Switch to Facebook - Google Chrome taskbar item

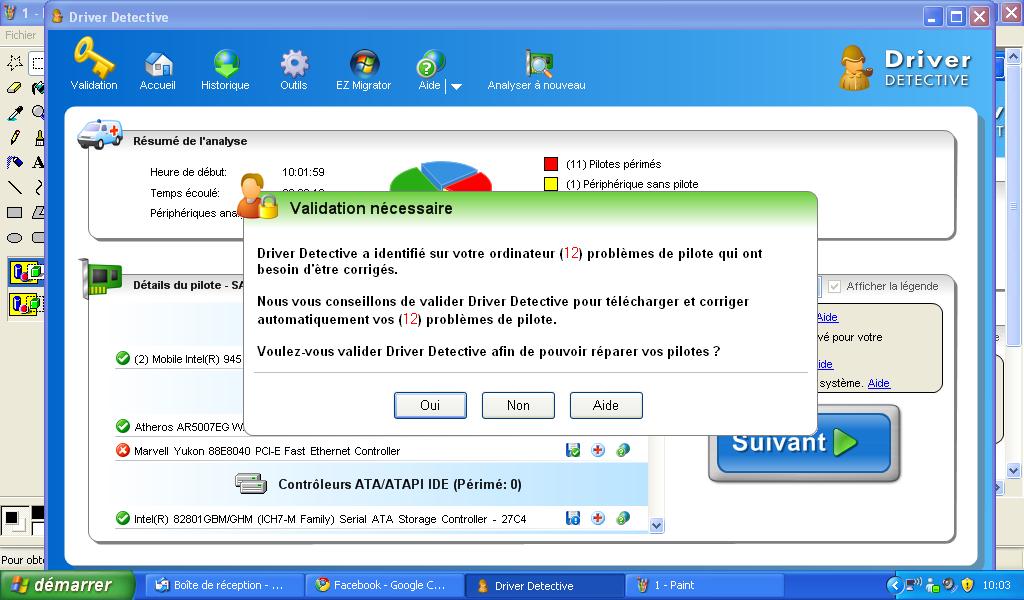pyautogui.click(x=385, y=585)
